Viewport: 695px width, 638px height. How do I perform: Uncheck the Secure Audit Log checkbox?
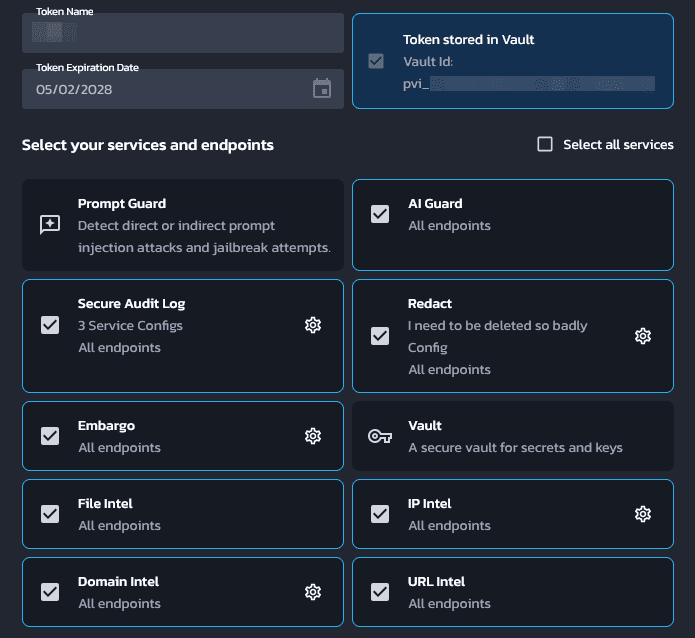click(50, 325)
